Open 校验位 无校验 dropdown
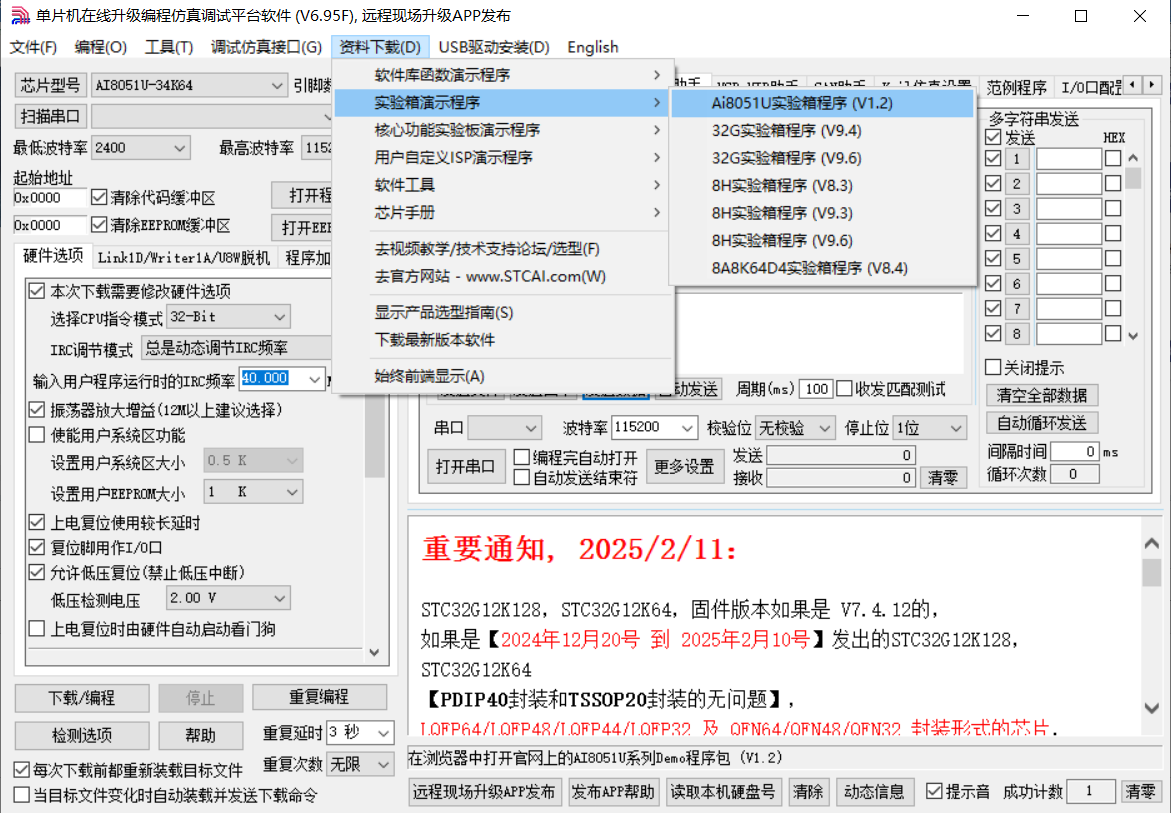Screen dimensions: 1171x813 (795, 428)
